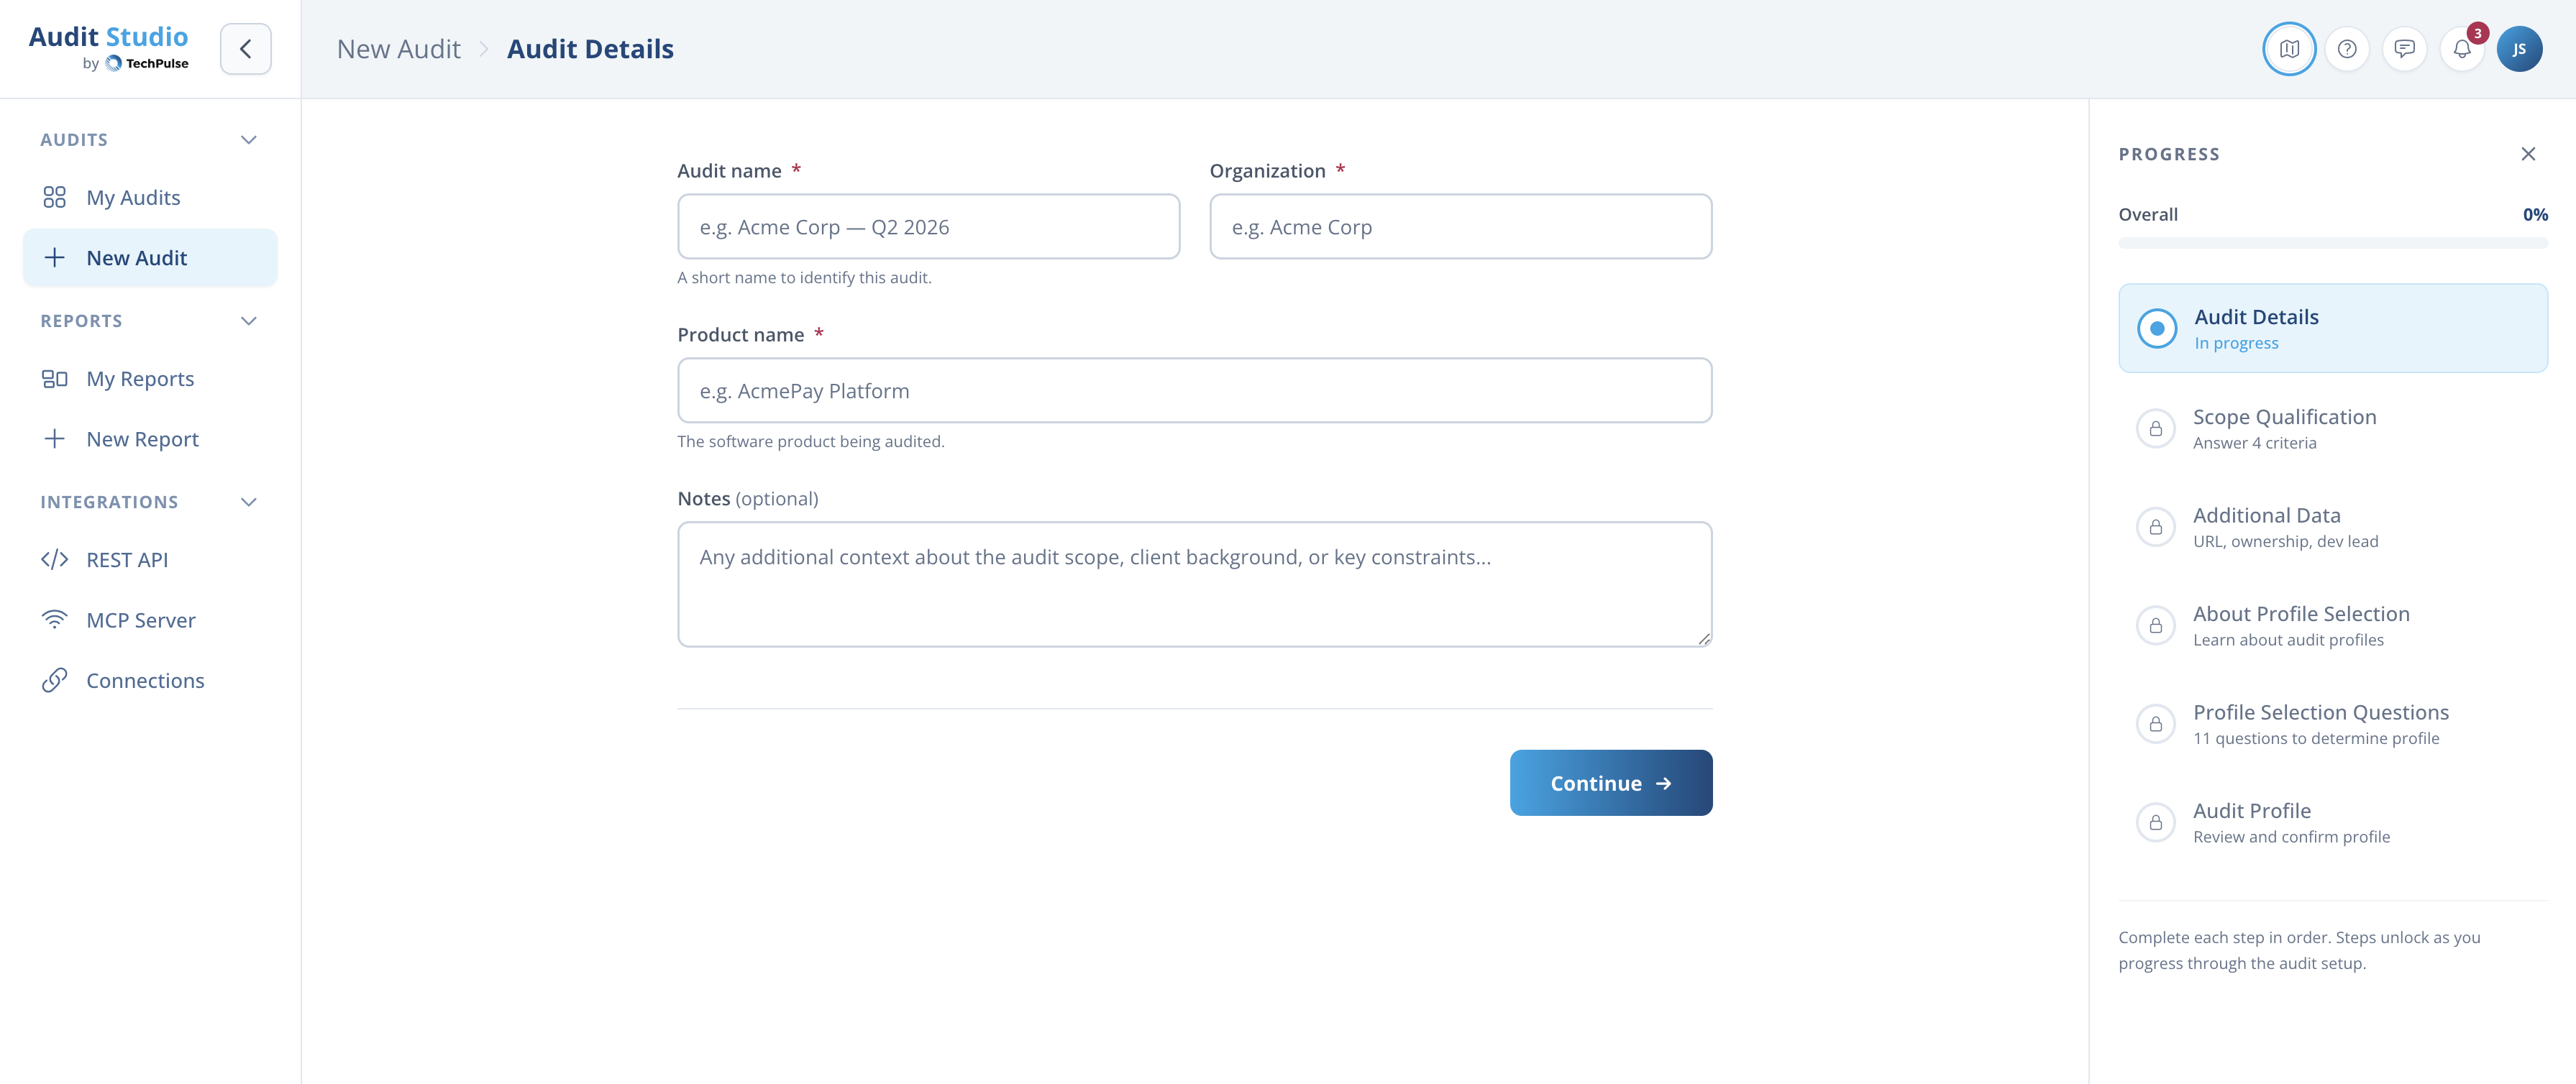This screenshot has width=2576, height=1084.
Task: Open the Additional Data step
Action: point(2332,527)
